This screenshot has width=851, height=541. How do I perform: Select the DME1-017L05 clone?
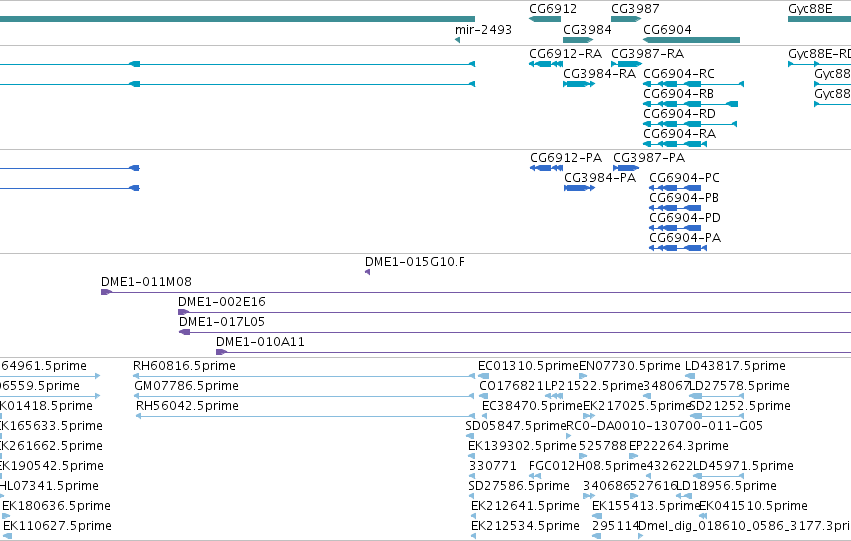click(515, 333)
